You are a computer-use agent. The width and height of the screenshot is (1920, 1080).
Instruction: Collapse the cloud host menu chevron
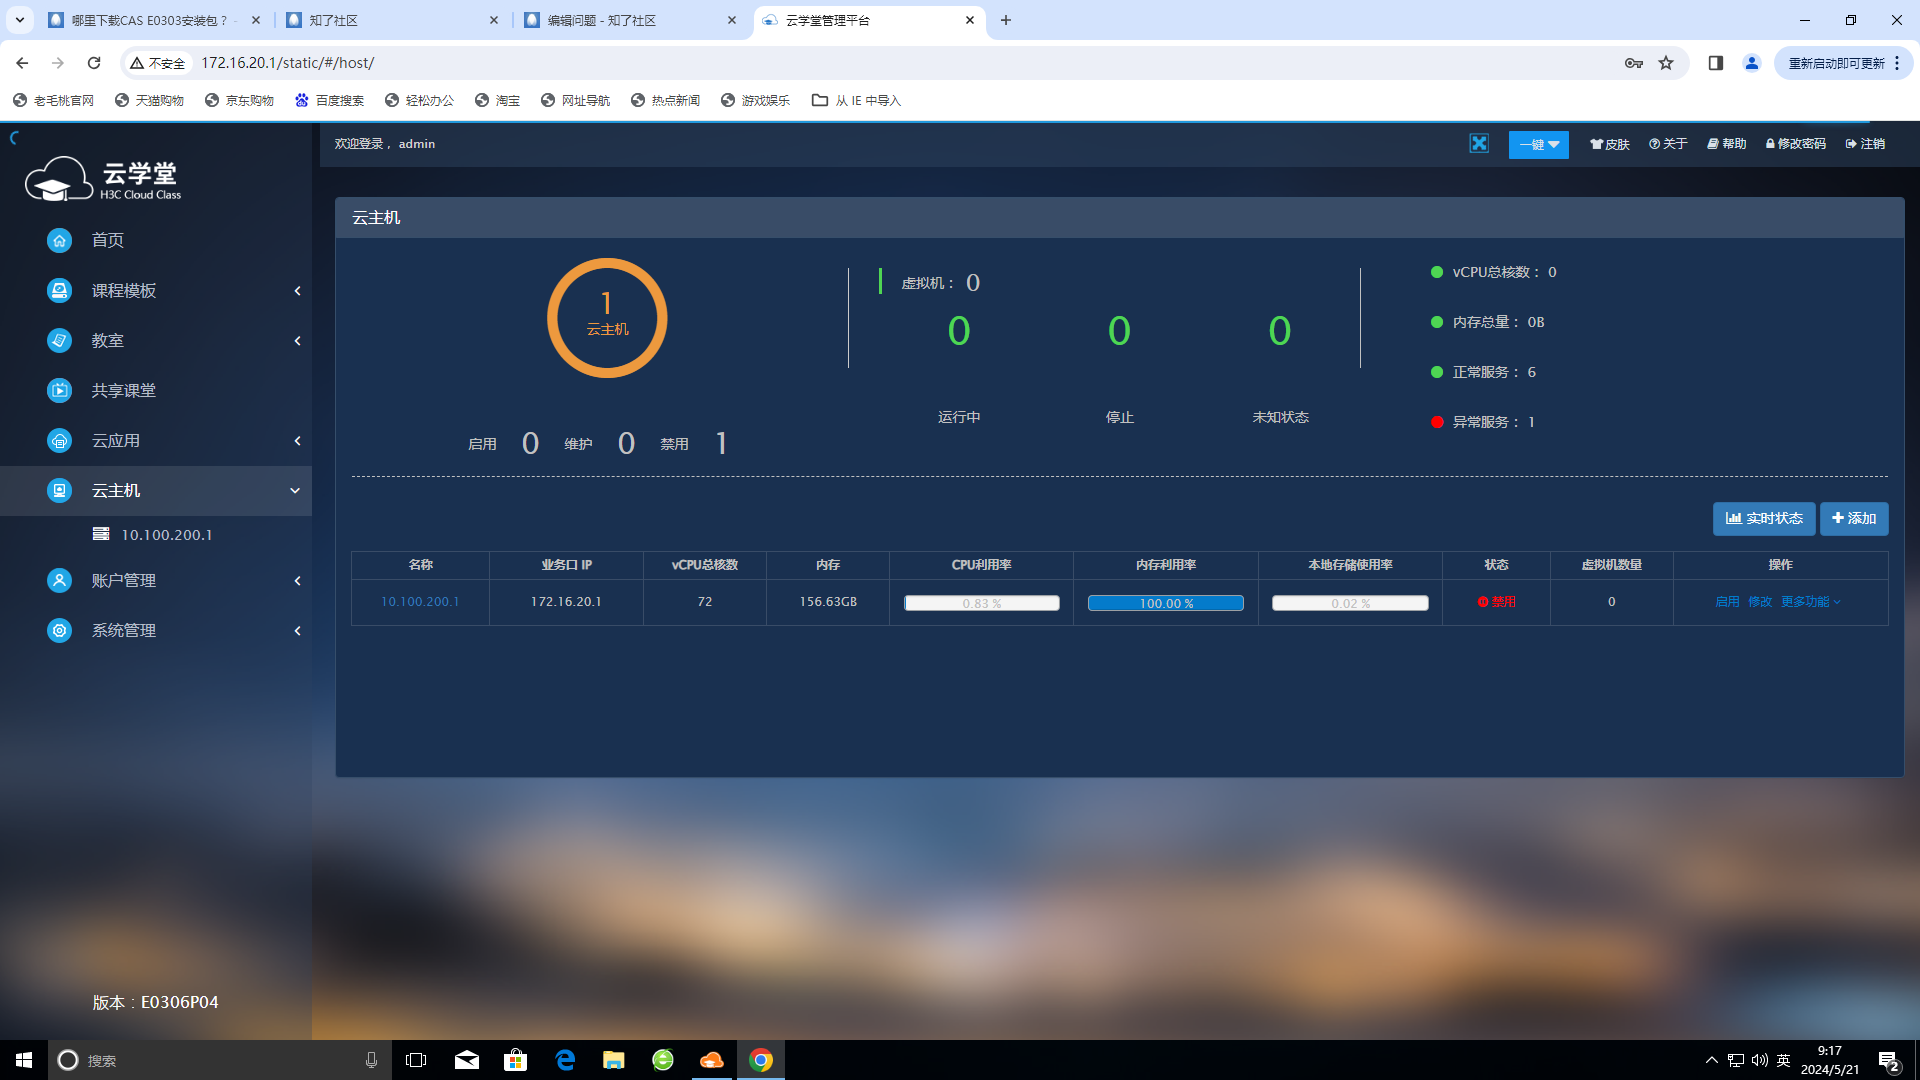(295, 490)
